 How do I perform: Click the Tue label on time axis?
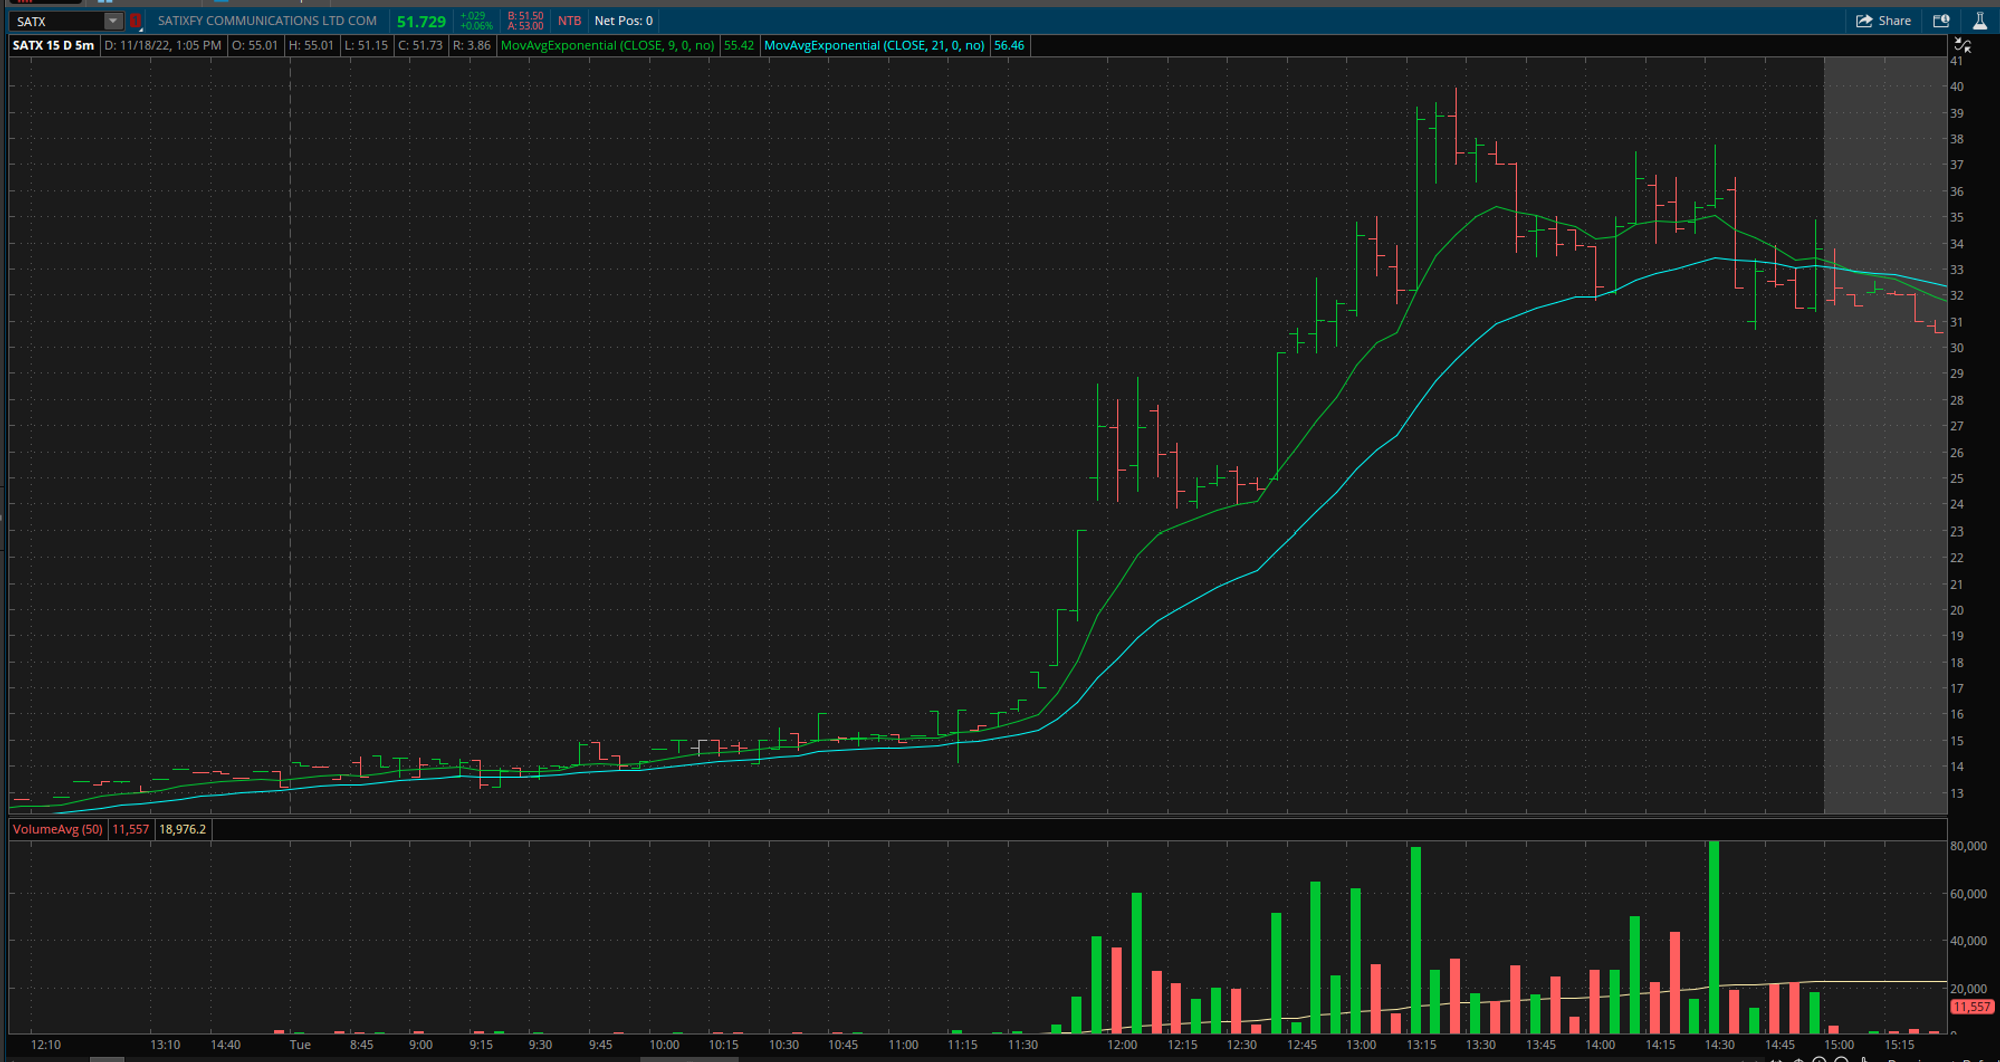tap(300, 1044)
